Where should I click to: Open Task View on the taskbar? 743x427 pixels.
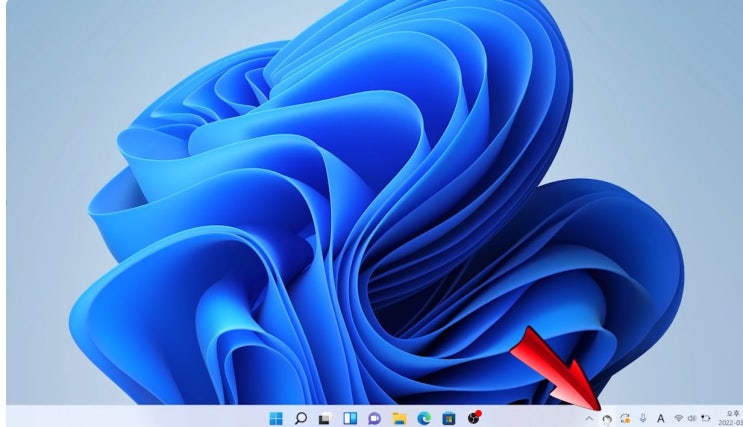[x=325, y=419]
